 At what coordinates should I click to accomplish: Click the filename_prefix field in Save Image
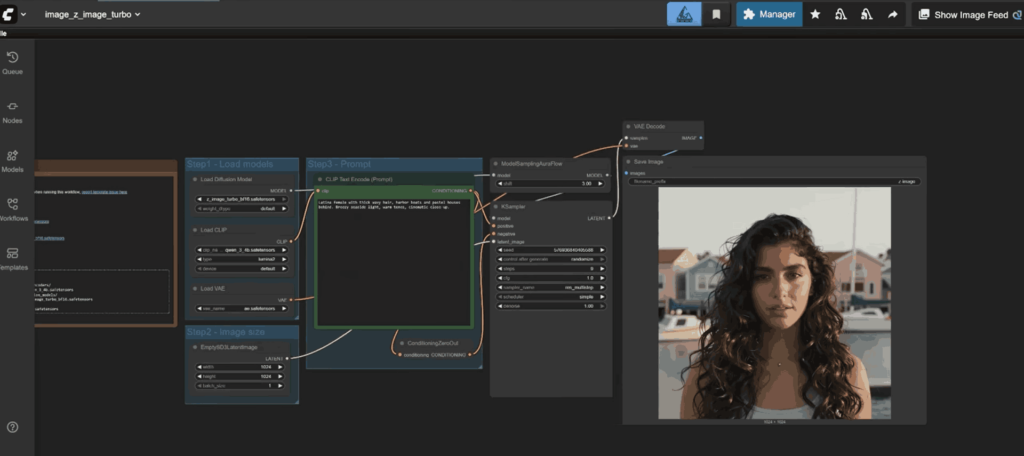[x=774, y=181]
